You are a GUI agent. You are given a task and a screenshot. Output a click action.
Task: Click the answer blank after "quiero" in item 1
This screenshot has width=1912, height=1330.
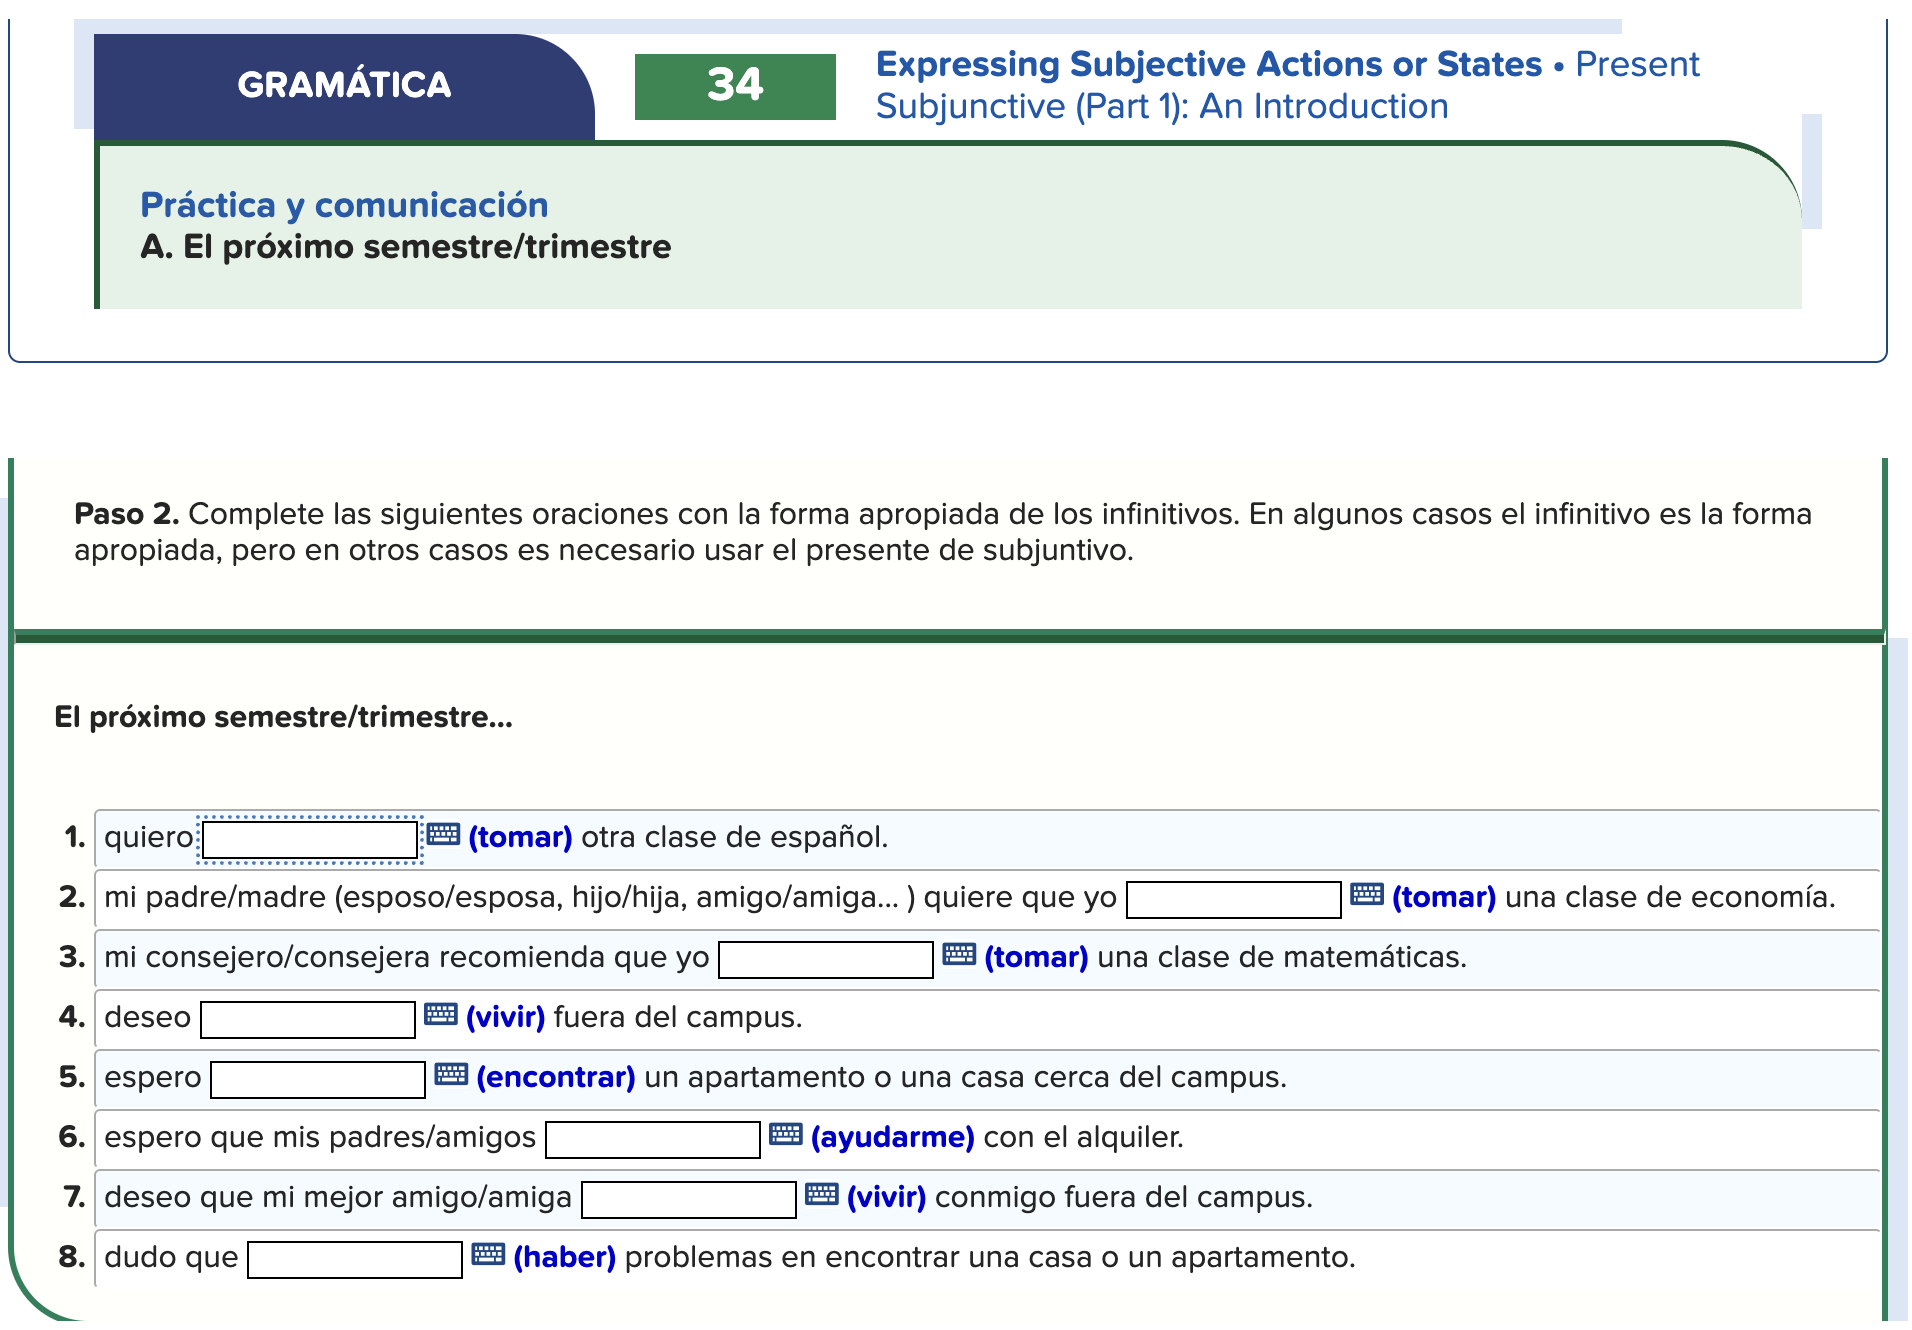pyautogui.click(x=308, y=837)
